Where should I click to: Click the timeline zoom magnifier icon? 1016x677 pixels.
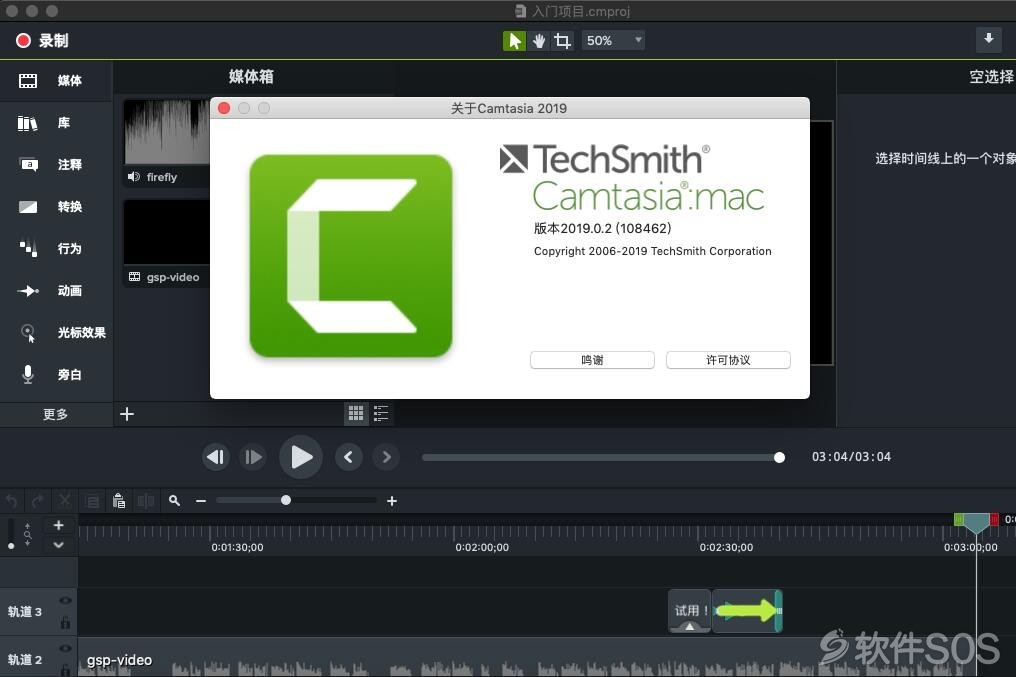click(x=174, y=500)
